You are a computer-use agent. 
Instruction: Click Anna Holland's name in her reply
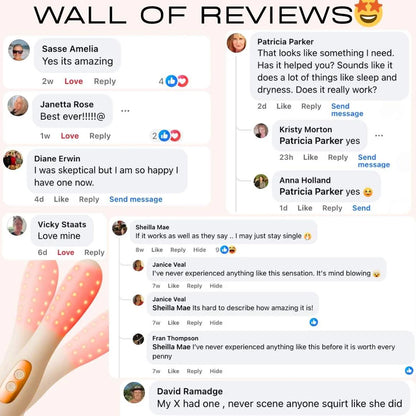coord(305,180)
